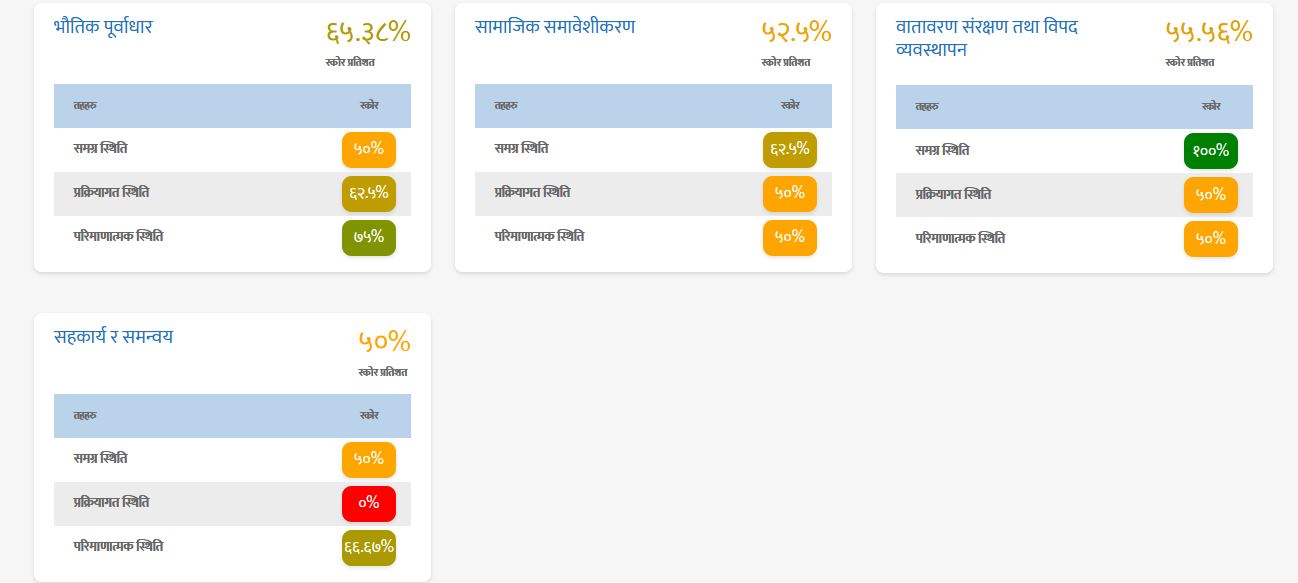
Task: Click the olive green ७५% score badge
Action: pyautogui.click(x=368, y=237)
